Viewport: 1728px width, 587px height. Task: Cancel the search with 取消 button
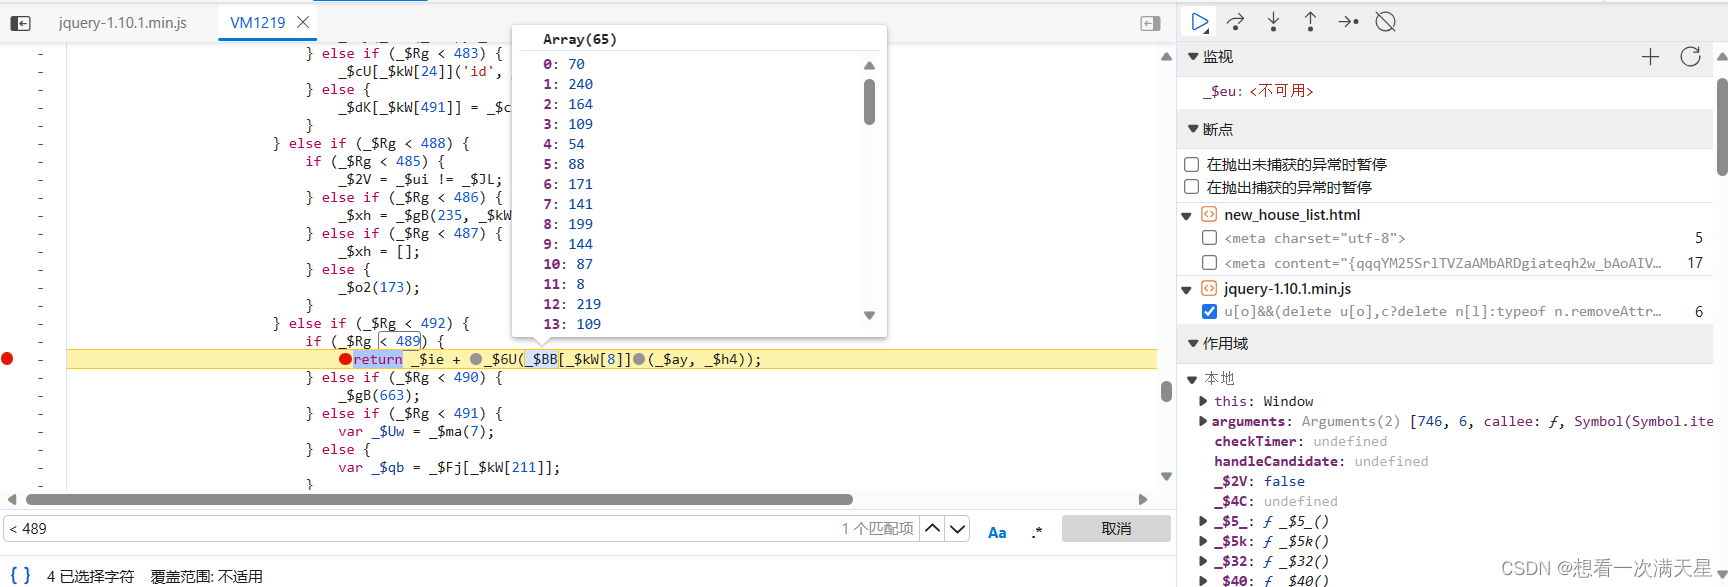[1116, 529]
